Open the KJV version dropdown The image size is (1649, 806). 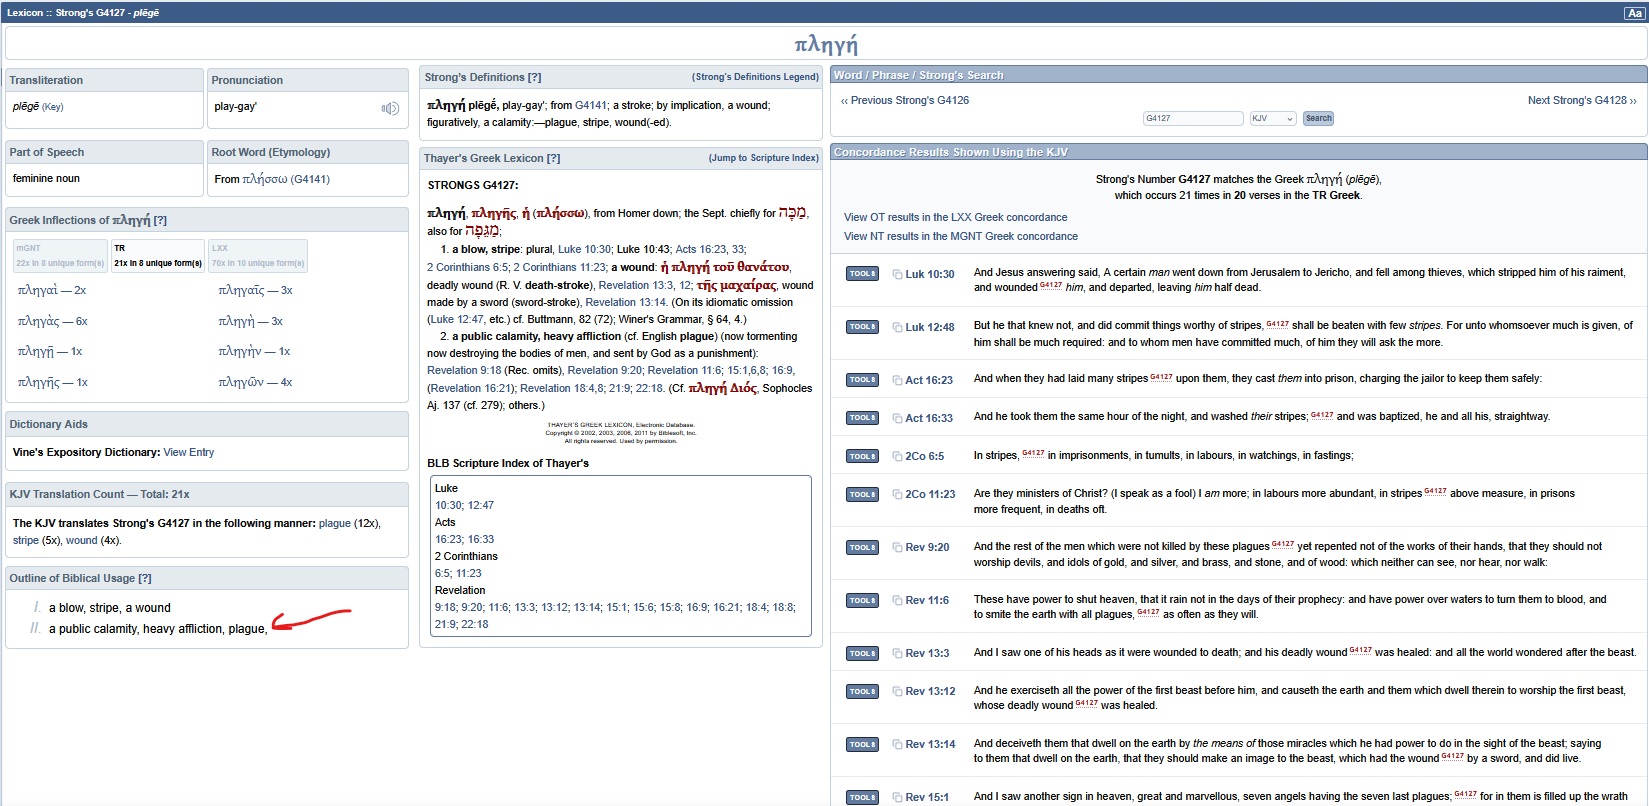[x=1273, y=118]
